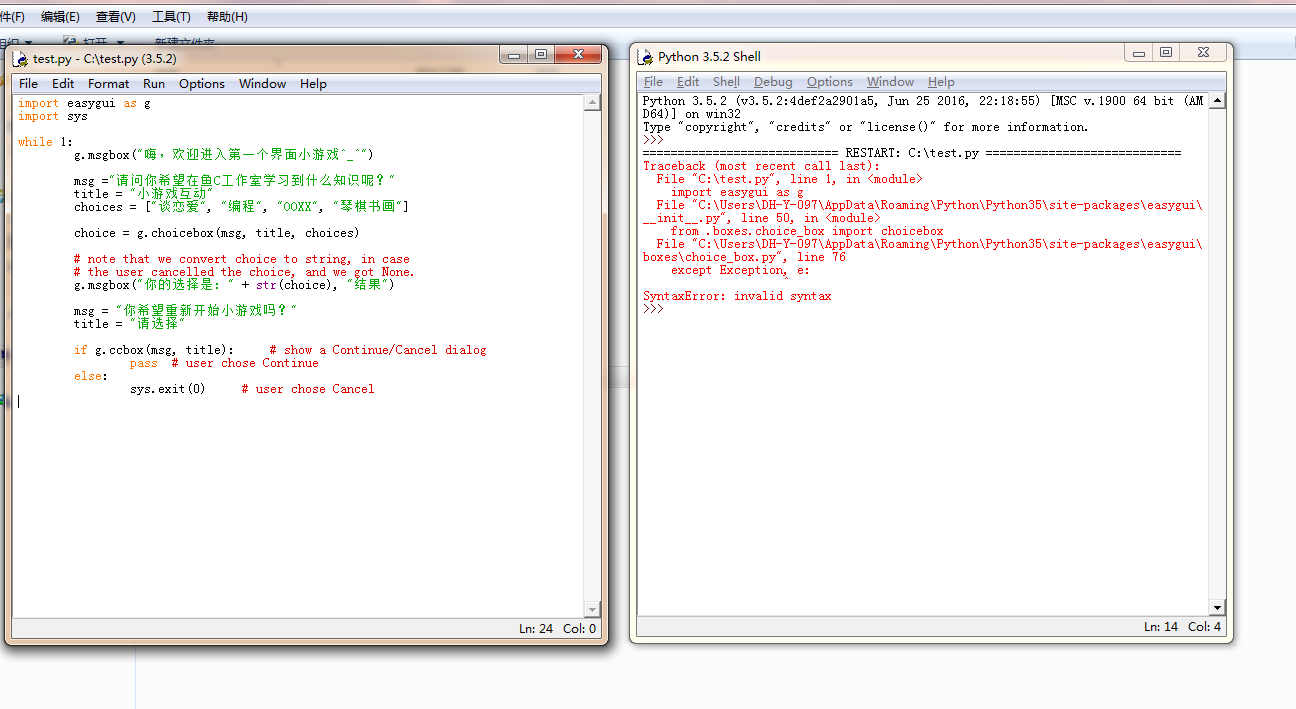This screenshot has width=1296, height=709.
Task: Click scroll down arrow in Python Shell
Action: [1217, 607]
